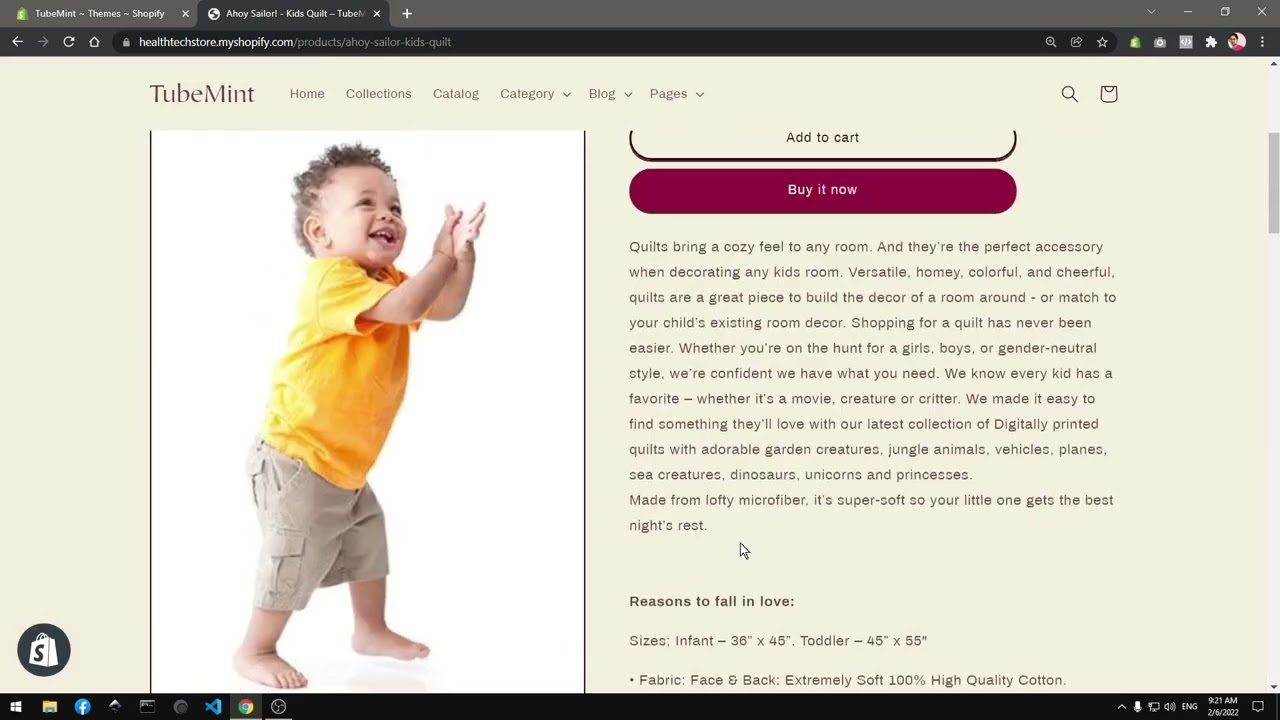Open the shopping cart icon
The height and width of the screenshot is (720, 1280).
tap(1108, 94)
